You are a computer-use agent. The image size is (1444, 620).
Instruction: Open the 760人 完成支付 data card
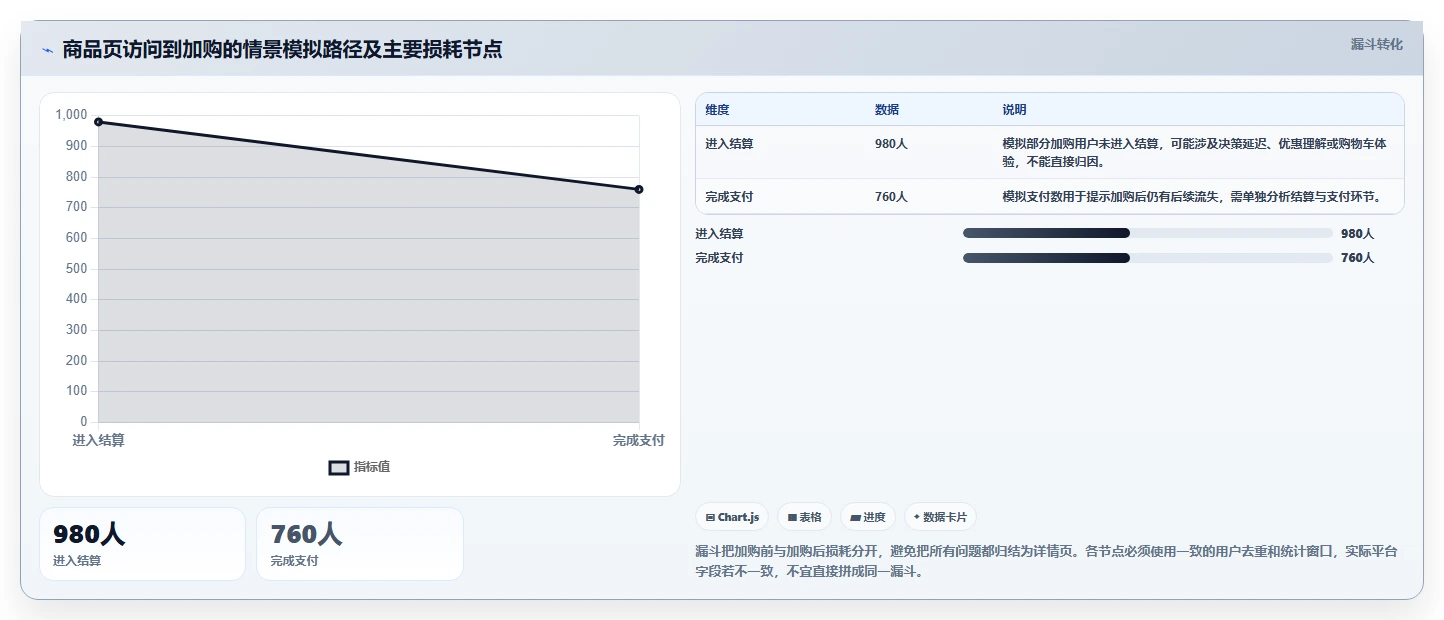tap(360, 544)
